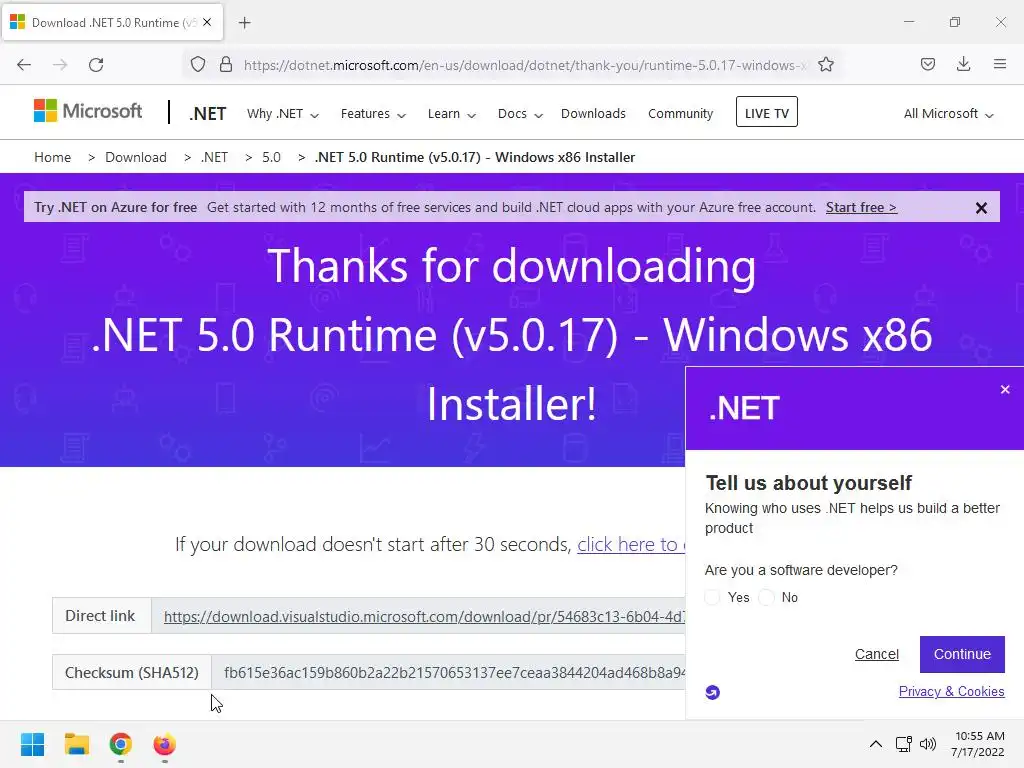Viewport: 1024px width, 768px height.
Task: Close the Download .NET 5.0 Runtime tab
Action: [207, 22]
